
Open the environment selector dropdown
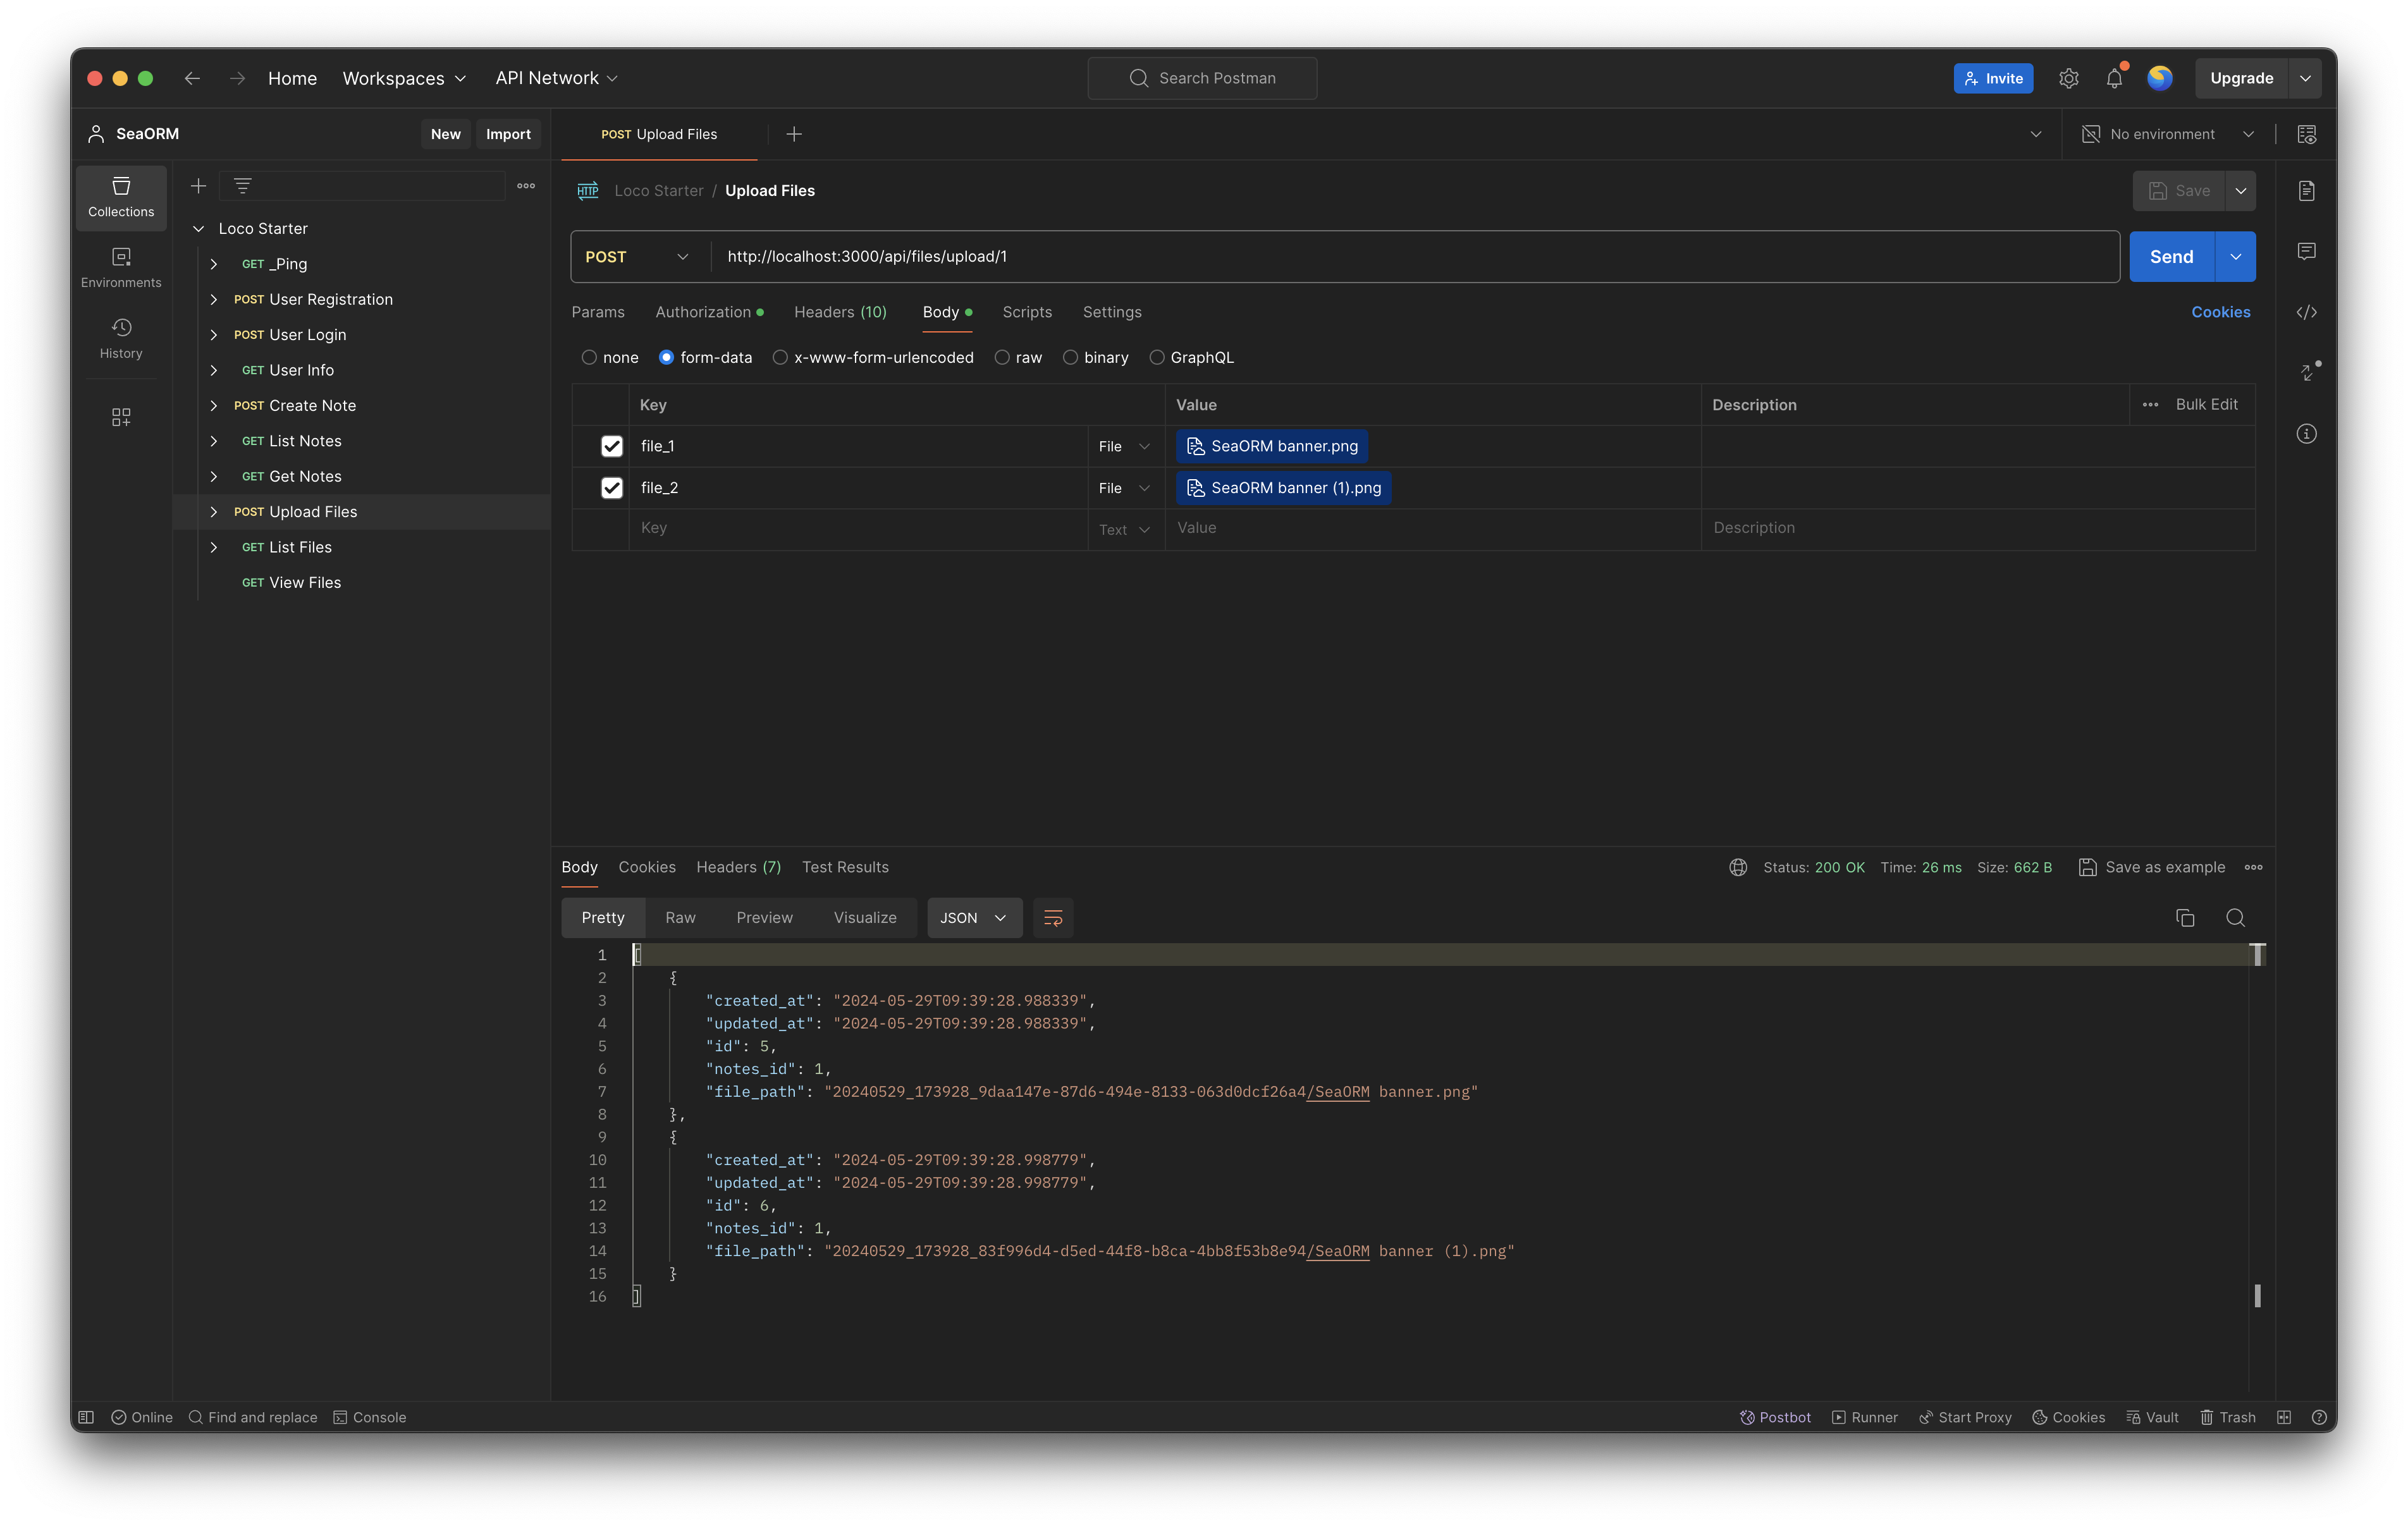click(x=2166, y=133)
